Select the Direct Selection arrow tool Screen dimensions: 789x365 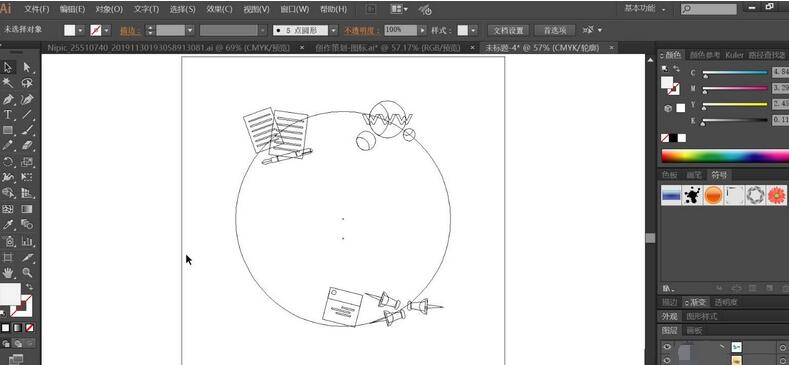(27, 67)
